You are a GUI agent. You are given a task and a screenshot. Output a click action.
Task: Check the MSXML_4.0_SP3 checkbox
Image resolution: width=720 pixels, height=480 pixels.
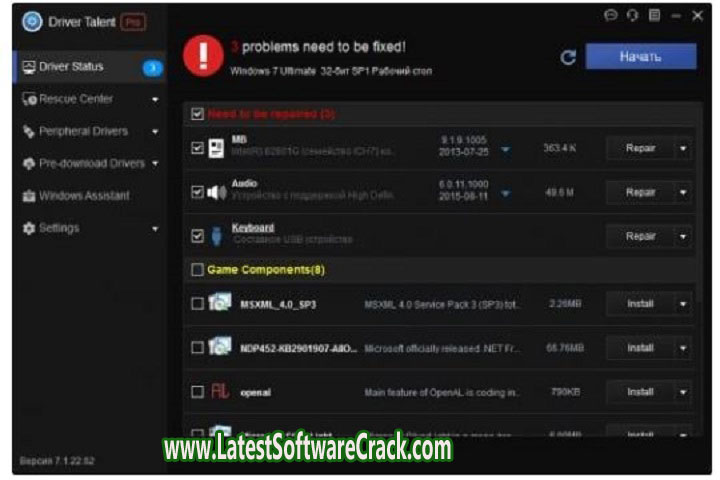click(197, 304)
